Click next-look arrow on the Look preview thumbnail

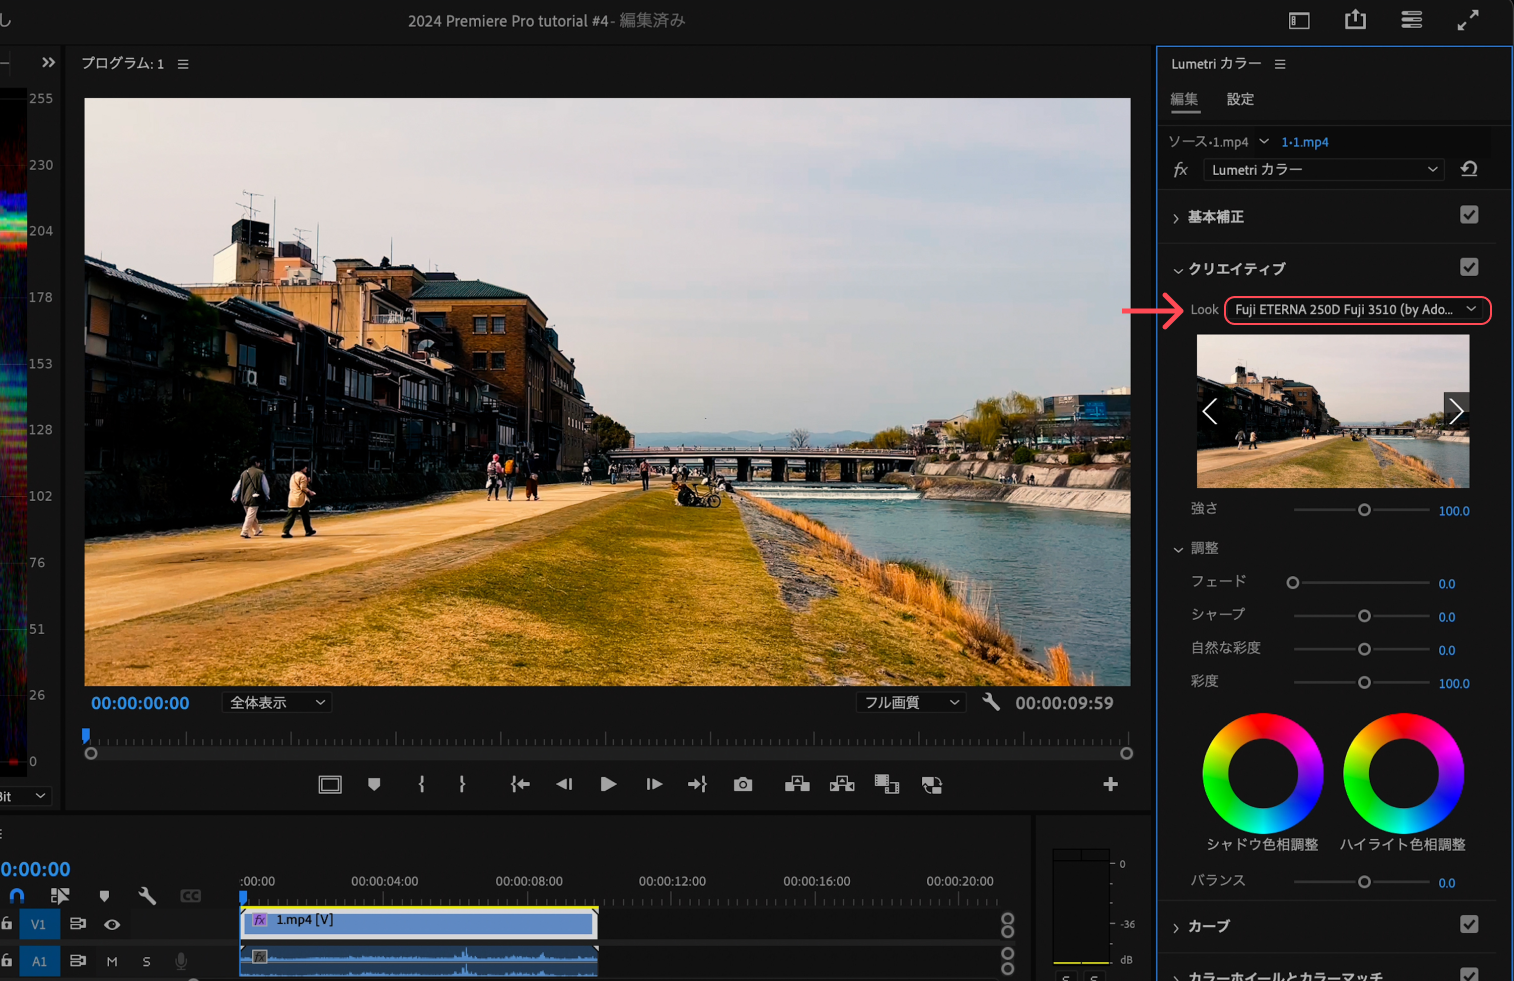coord(1455,411)
